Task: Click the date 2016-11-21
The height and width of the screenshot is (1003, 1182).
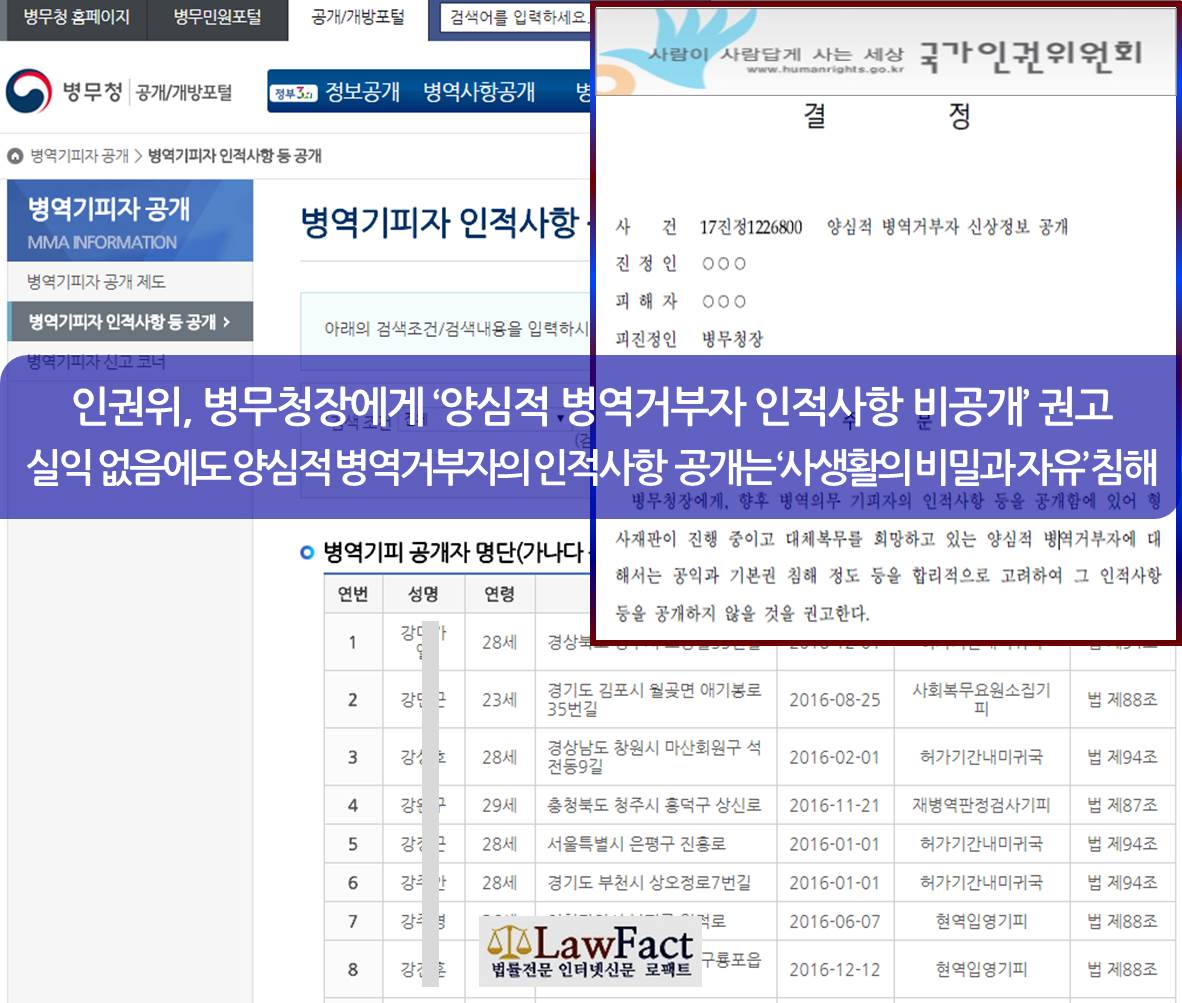Action: tap(834, 806)
